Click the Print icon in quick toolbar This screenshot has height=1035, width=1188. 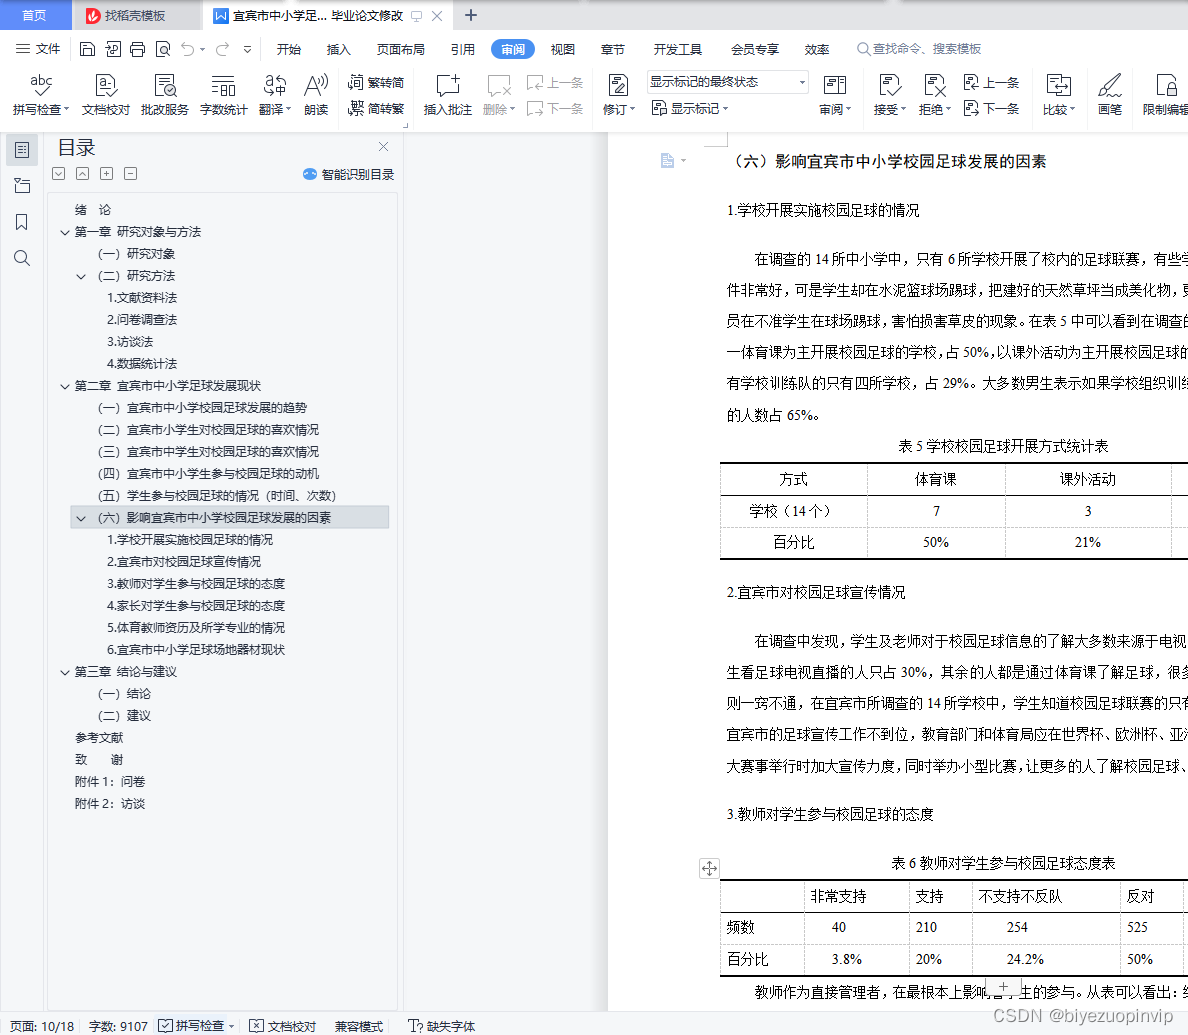click(x=137, y=49)
